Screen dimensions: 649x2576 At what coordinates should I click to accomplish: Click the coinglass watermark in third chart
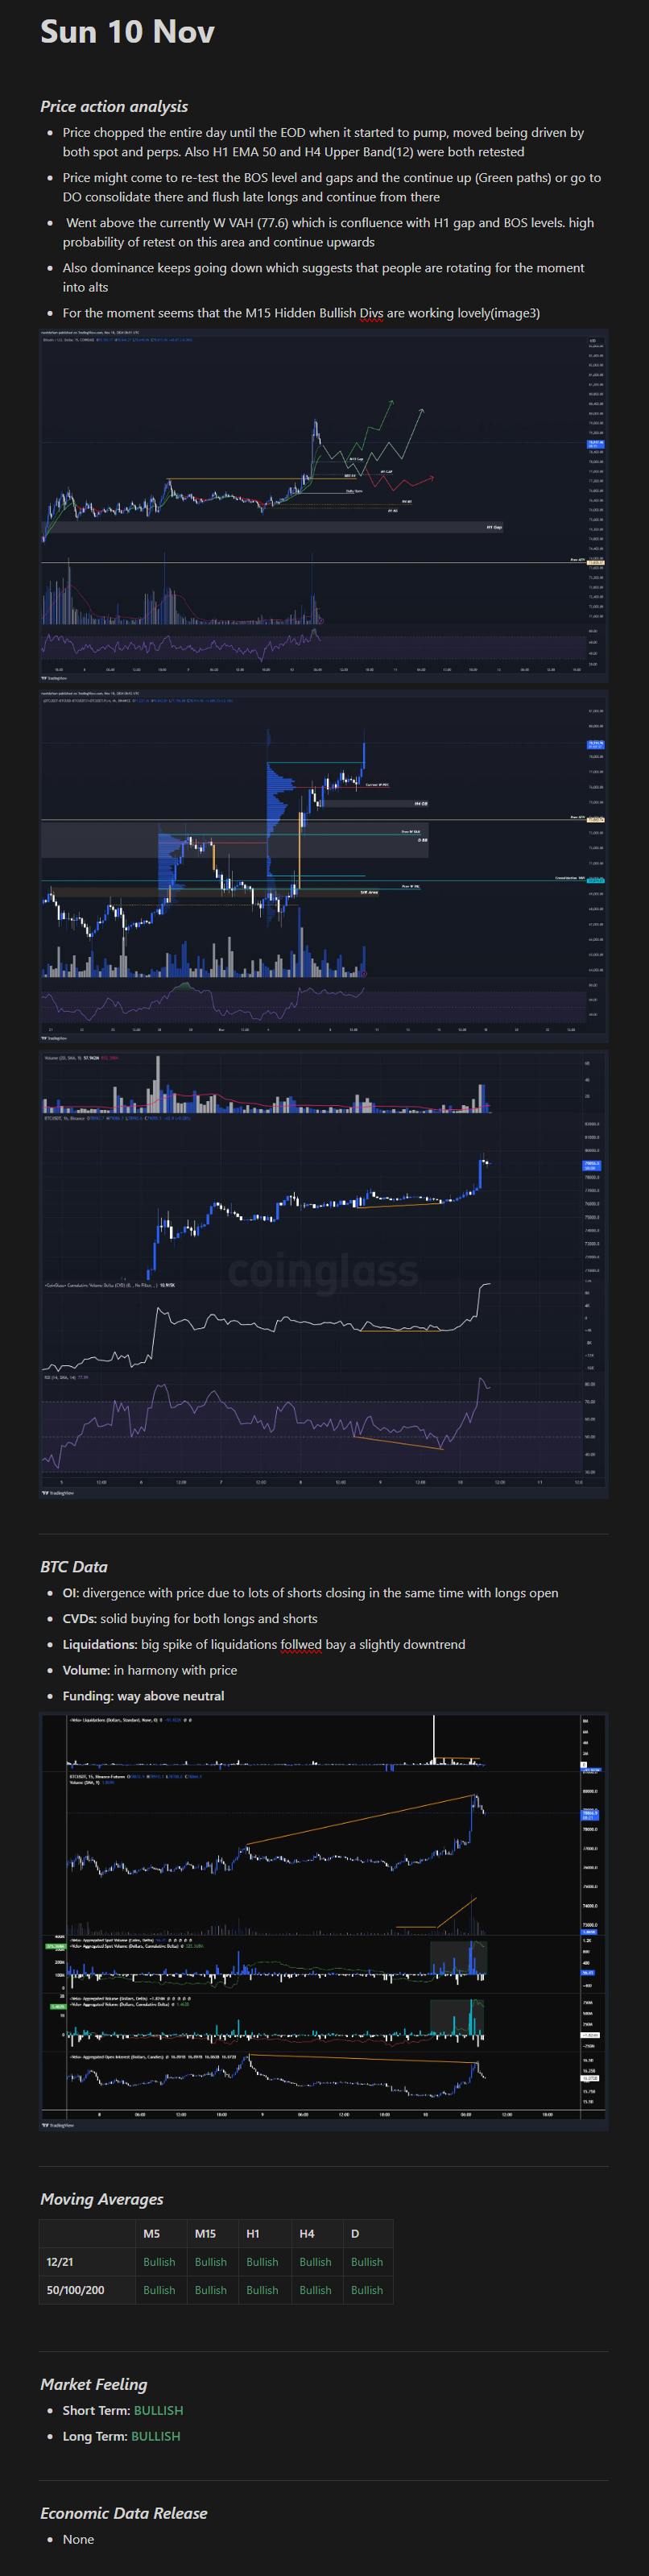point(322,1271)
